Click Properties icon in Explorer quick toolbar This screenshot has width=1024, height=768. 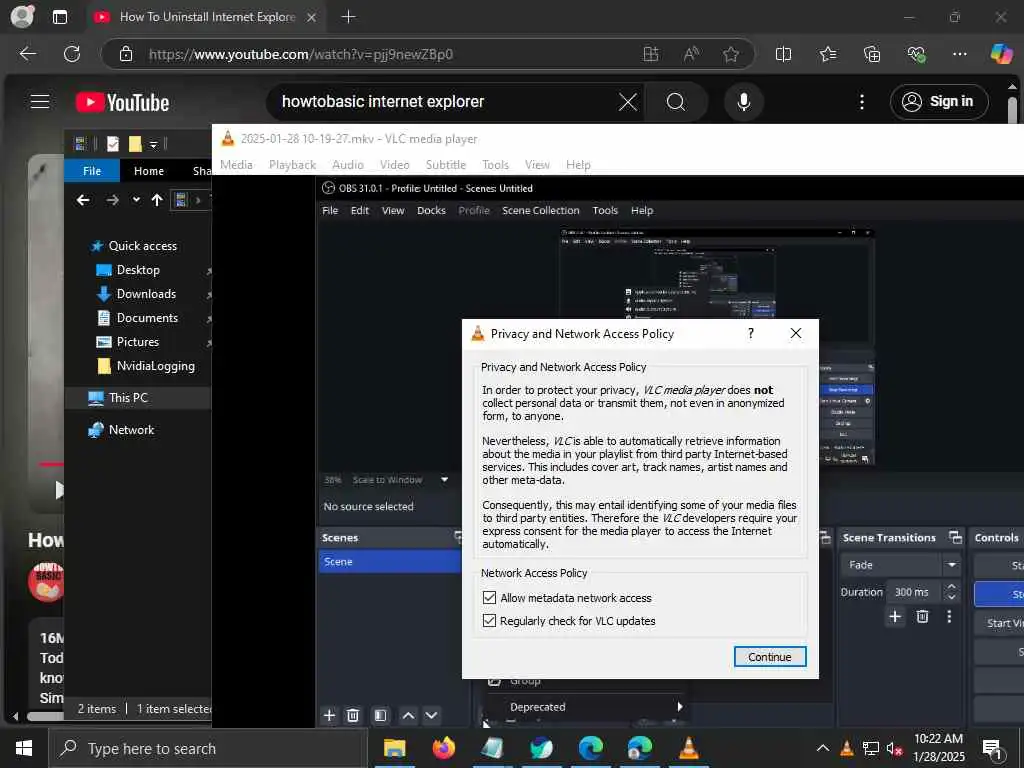click(x=113, y=144)
